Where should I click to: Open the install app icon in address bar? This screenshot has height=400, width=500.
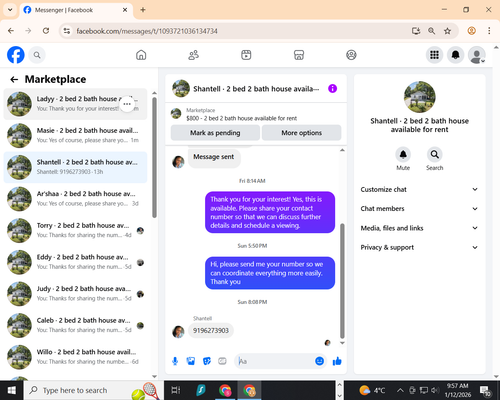pos(416,31)
